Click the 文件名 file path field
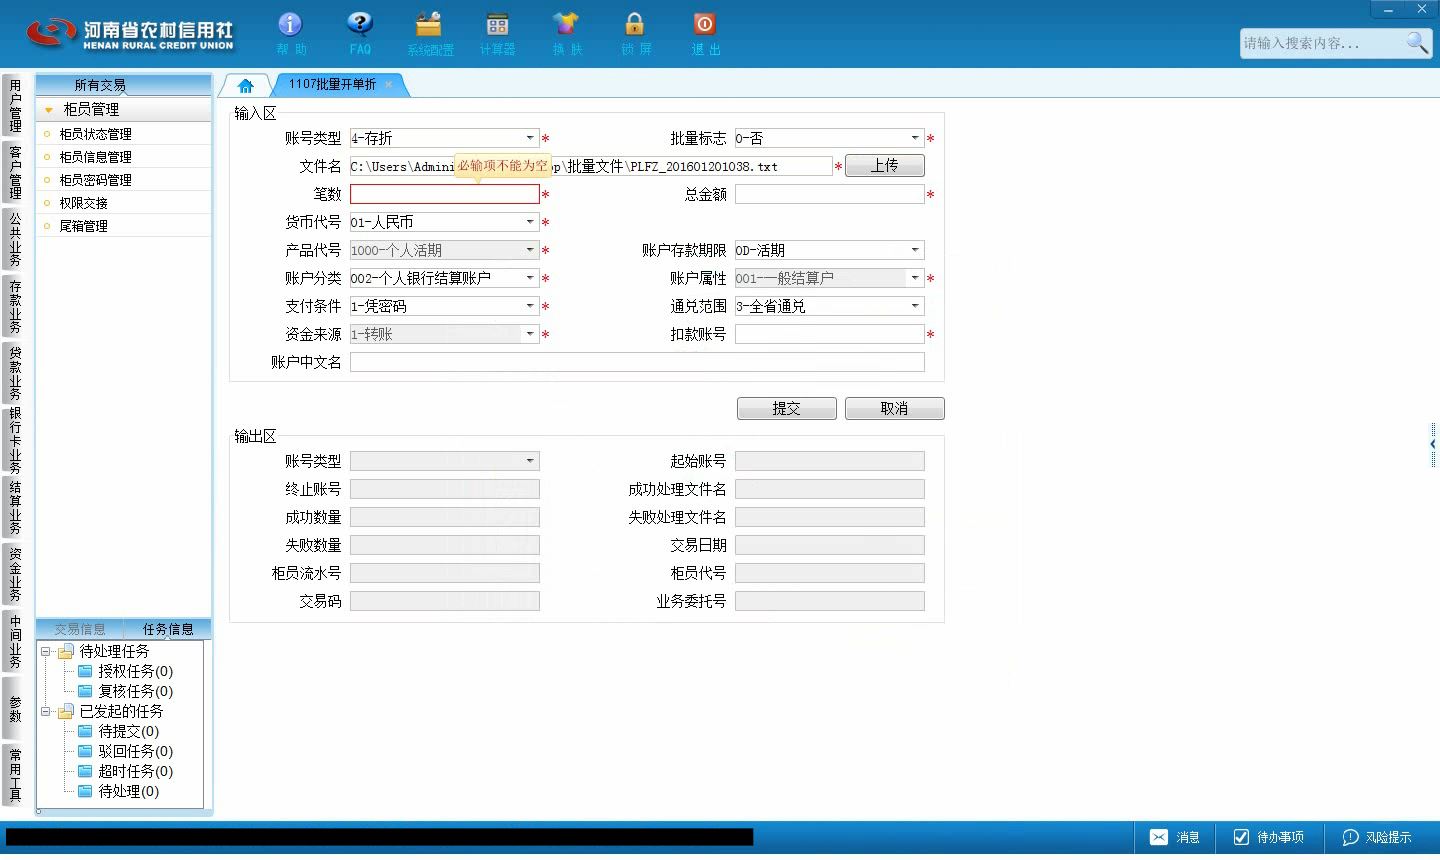The image size is (1440, 860). tap(591, 166)
